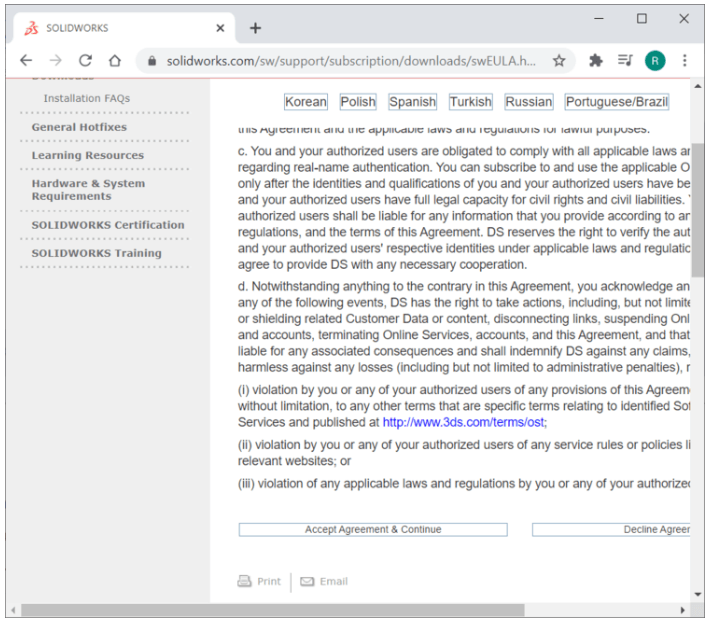The height and width of the screenshot is (623, 709).
Task: Click the Print link
Action: (x=269, y=581)
